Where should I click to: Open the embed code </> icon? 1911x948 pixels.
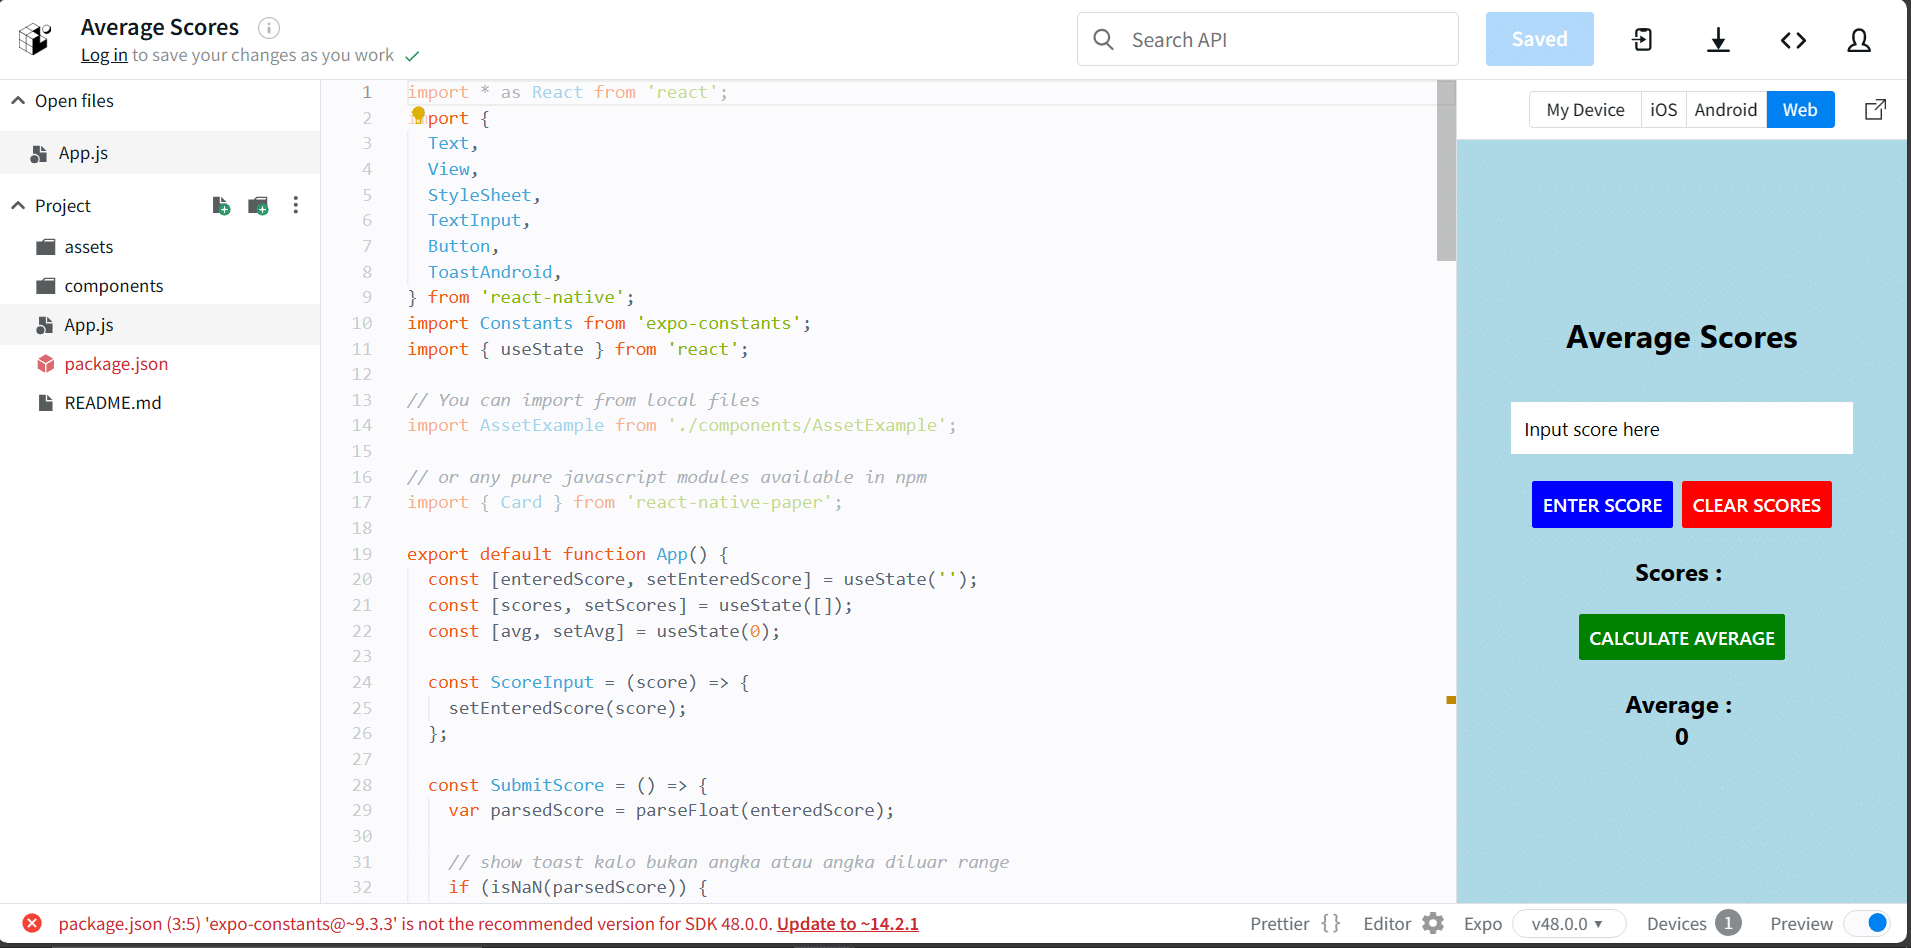click(1793, 40)
